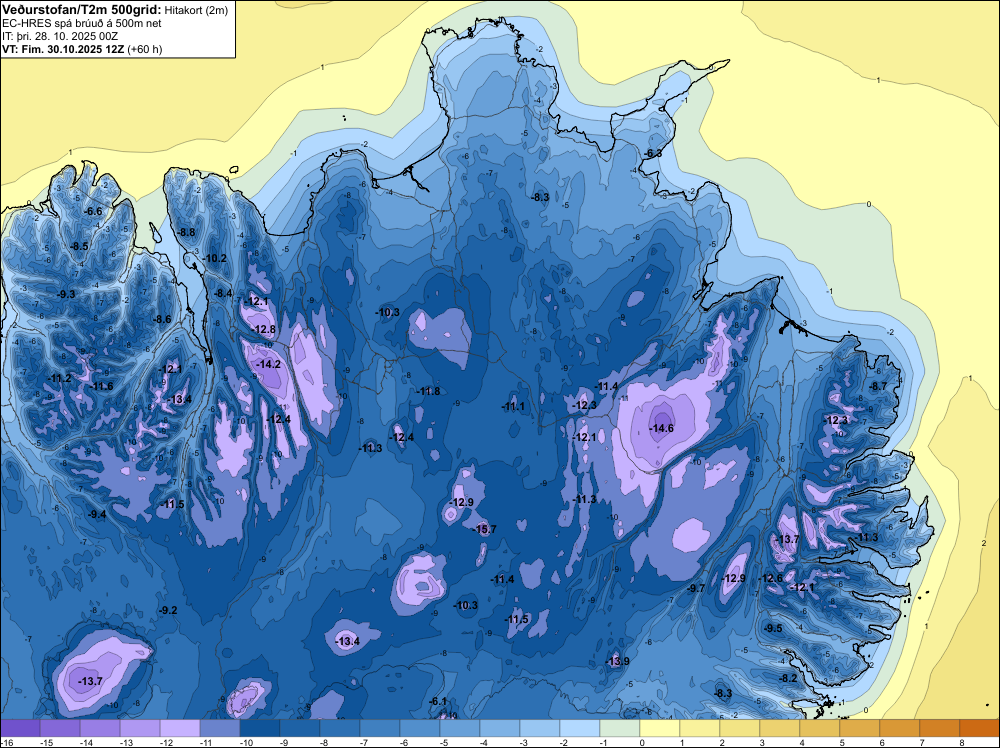Image resolution: width=1000 pixels, height=748 pixels.
Task: Select the legend swatch between 0 and 1
Action: [x=660, y=728]
